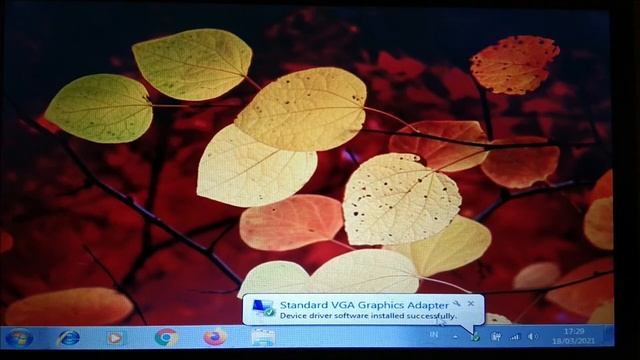This screenshot has height=360, width=640.
Task: Open the network signal tray icon
Action: [x=514, y=337]
